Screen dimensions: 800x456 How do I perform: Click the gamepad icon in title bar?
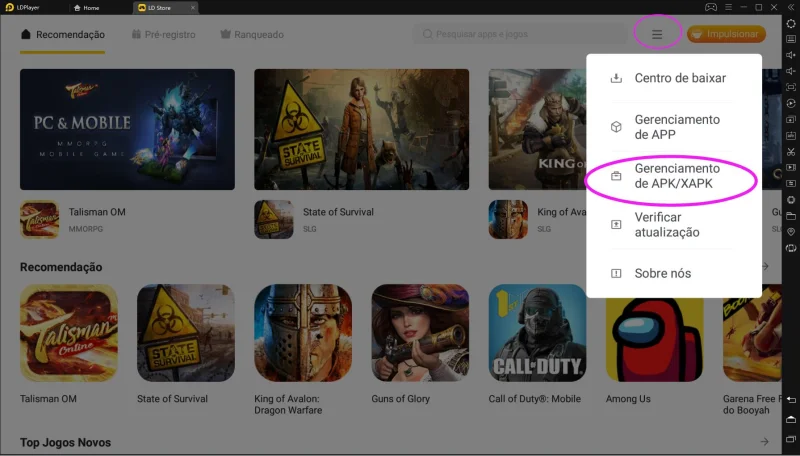tap(711, 7)
